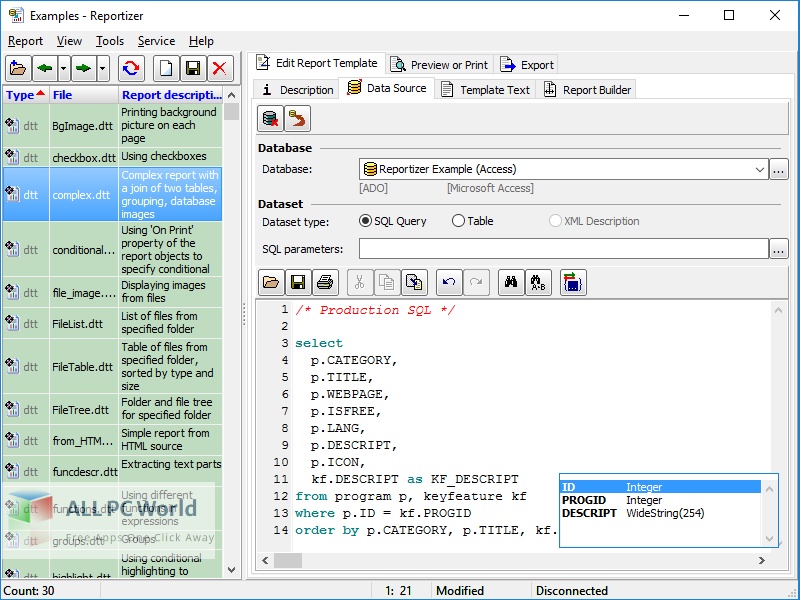Open the forward arrow history dropdown
Screen dimensions: 800x600
pos(104,68)
